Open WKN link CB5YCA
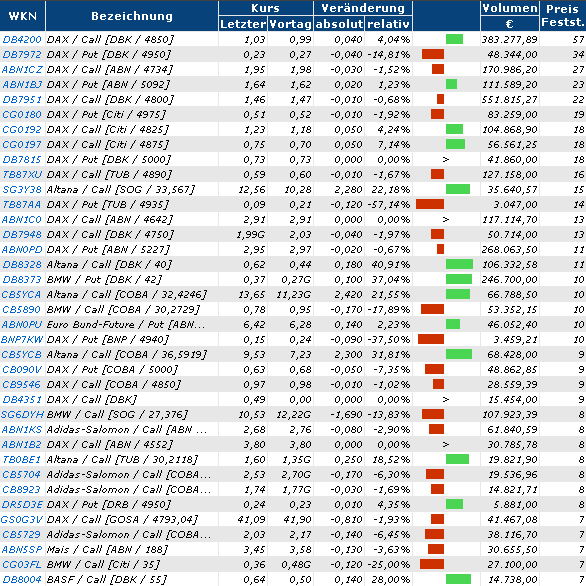 [21, 294]
